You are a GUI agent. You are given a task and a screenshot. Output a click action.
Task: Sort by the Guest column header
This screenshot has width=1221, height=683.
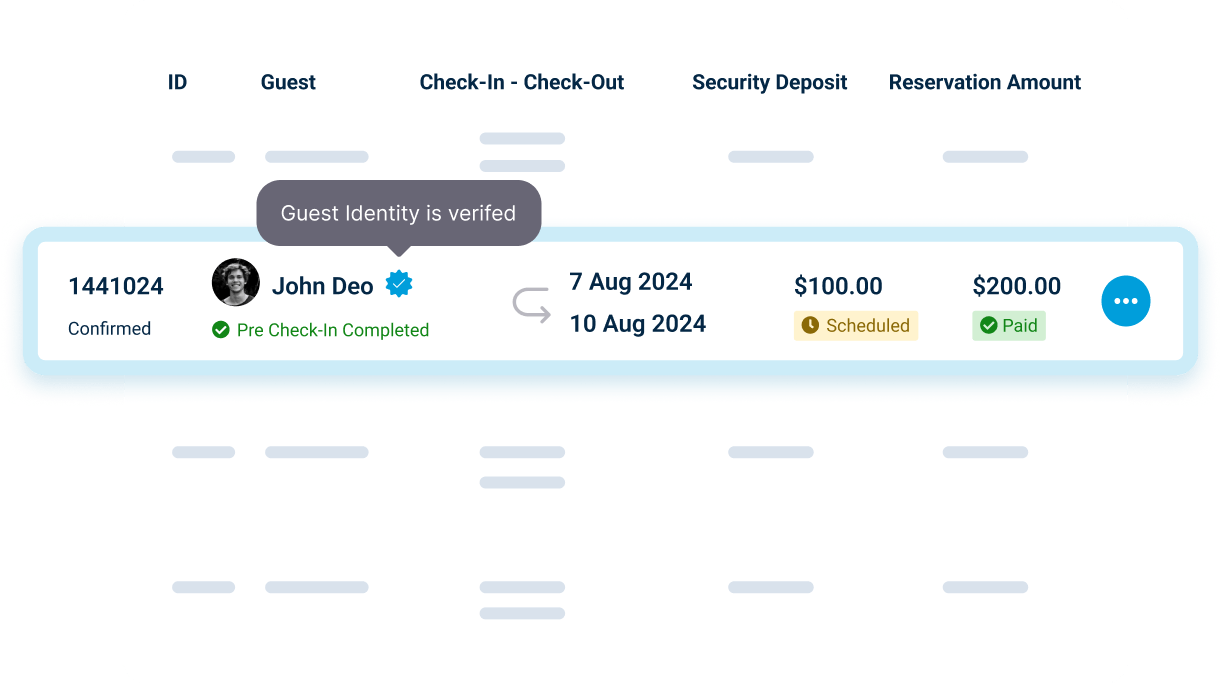[287, 82]
